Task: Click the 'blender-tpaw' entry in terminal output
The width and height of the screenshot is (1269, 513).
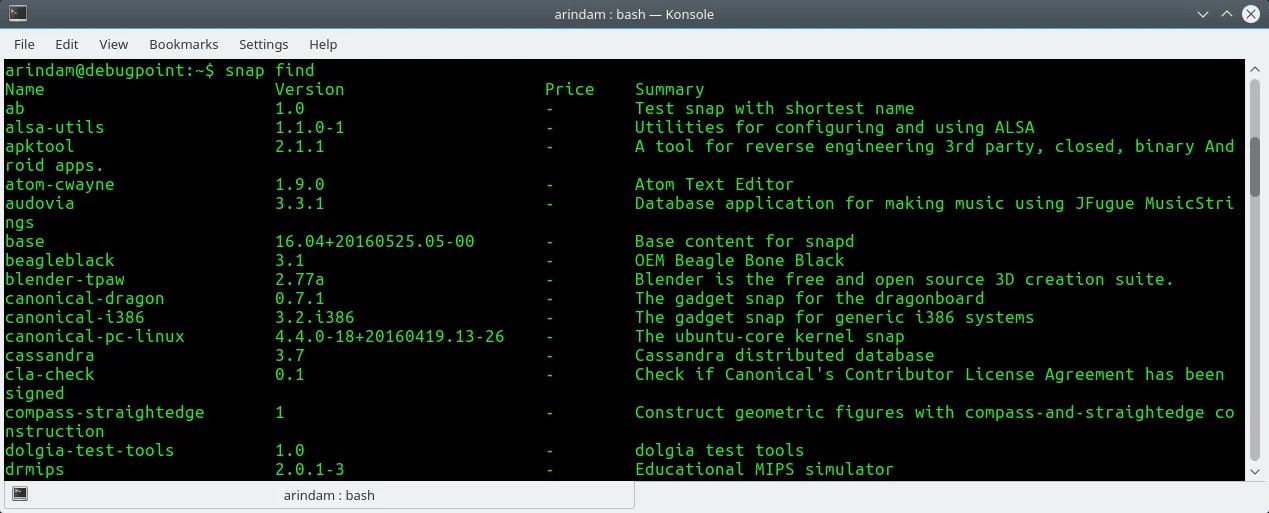Action: click(x=65, y=279)
